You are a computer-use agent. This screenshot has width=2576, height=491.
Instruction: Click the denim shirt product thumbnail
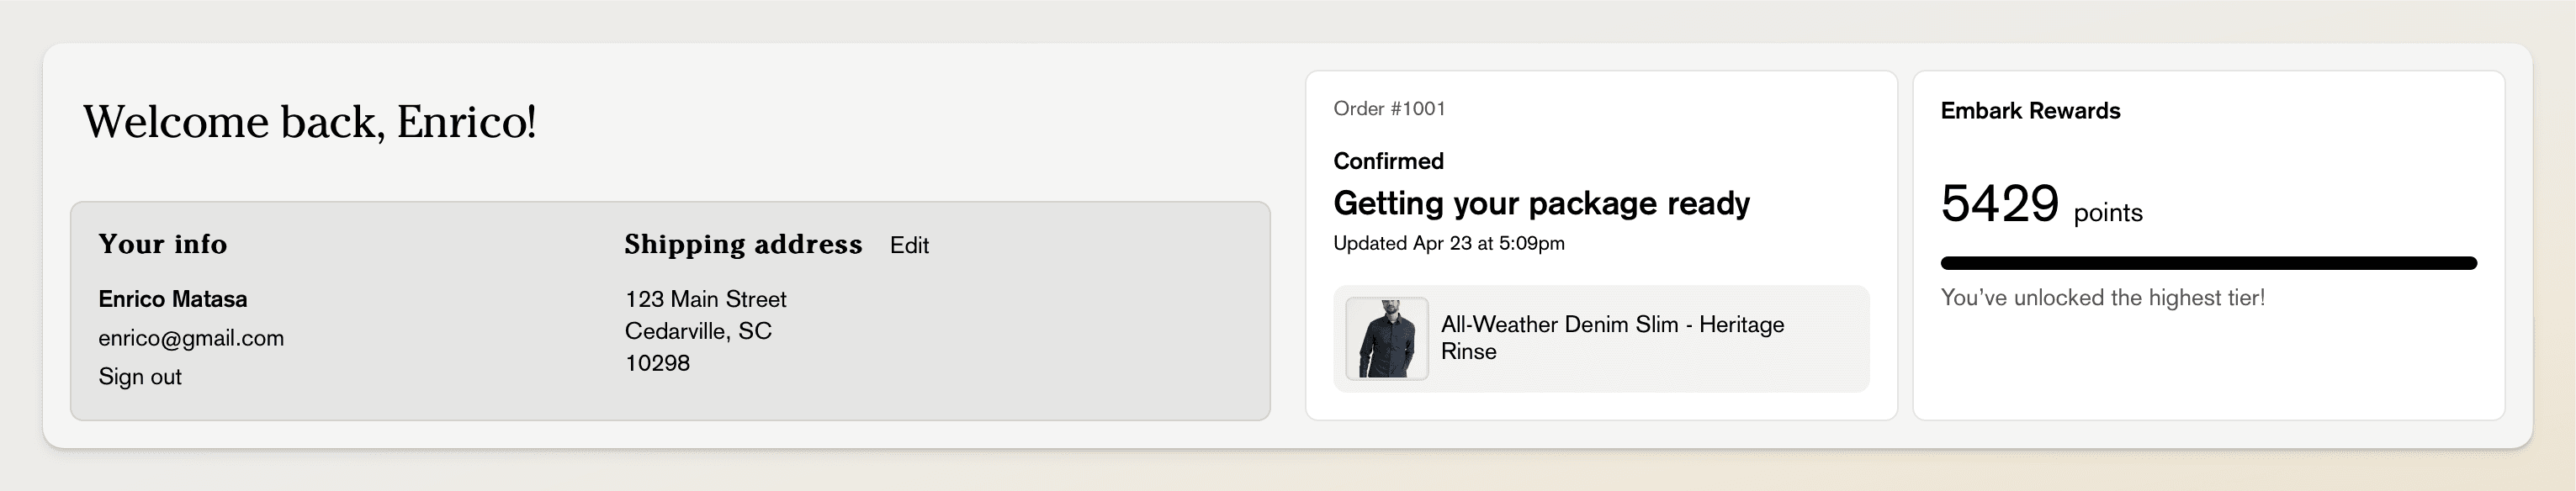click(x=1386, y=339)
